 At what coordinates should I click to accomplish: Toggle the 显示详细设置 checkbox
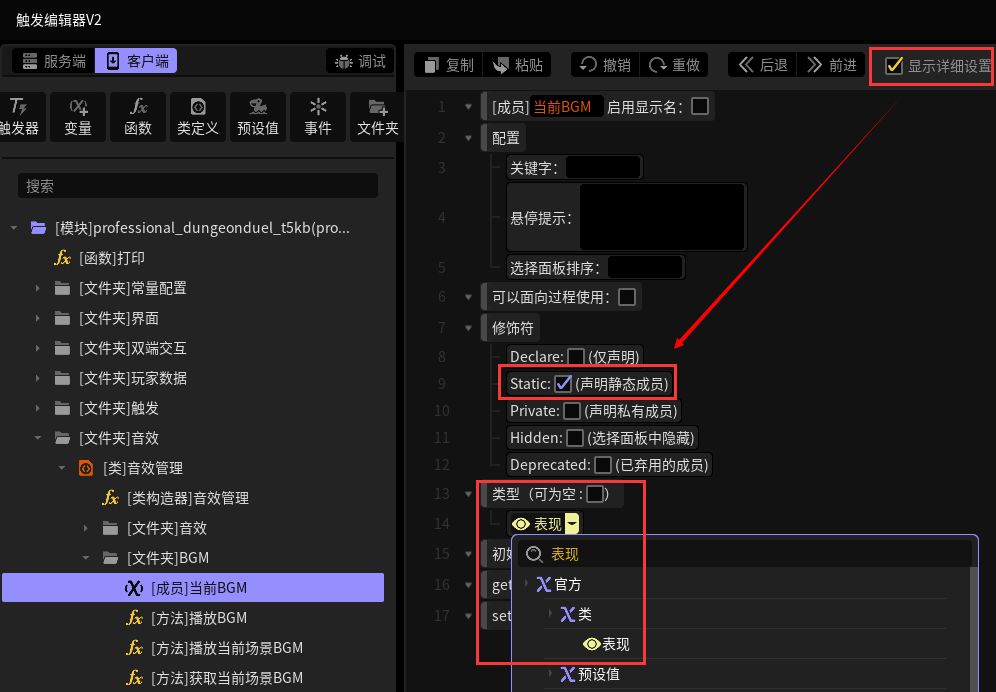894,65
